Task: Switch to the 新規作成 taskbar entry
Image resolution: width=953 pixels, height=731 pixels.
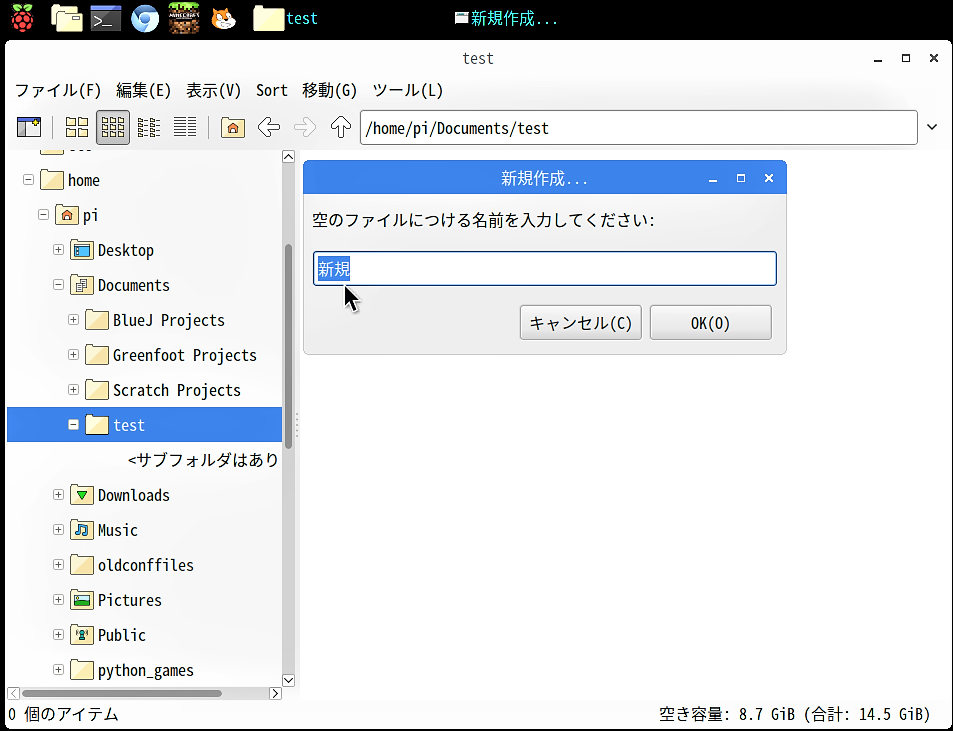Action: pyautogui.click(x=506, y=18)
